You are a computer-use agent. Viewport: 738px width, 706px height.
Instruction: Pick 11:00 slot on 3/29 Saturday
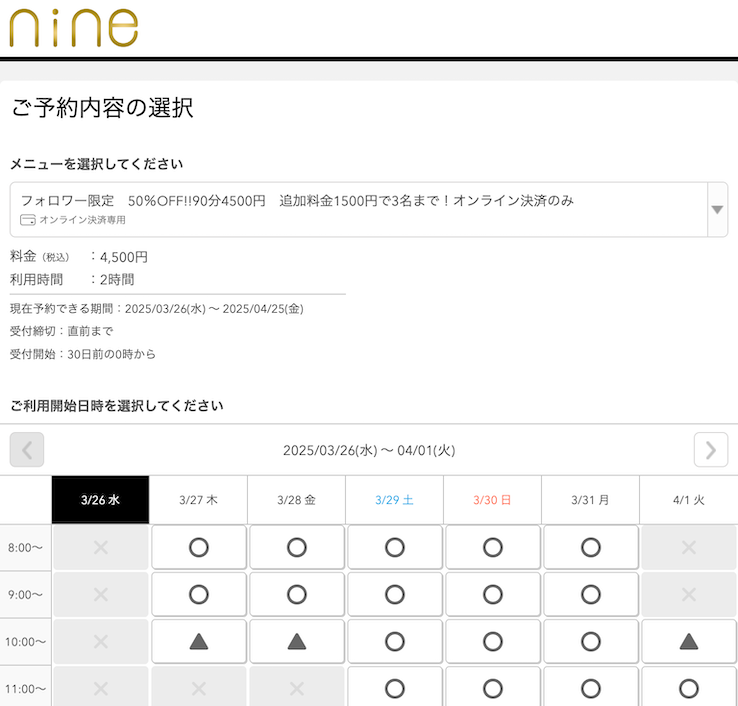tap(394, 687)
